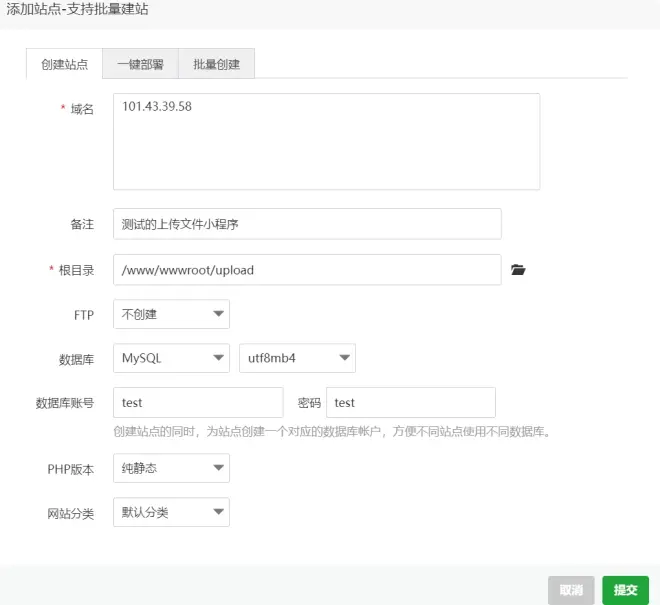Open the utf8mb4 charset dropdown

(x=297, y=358)
